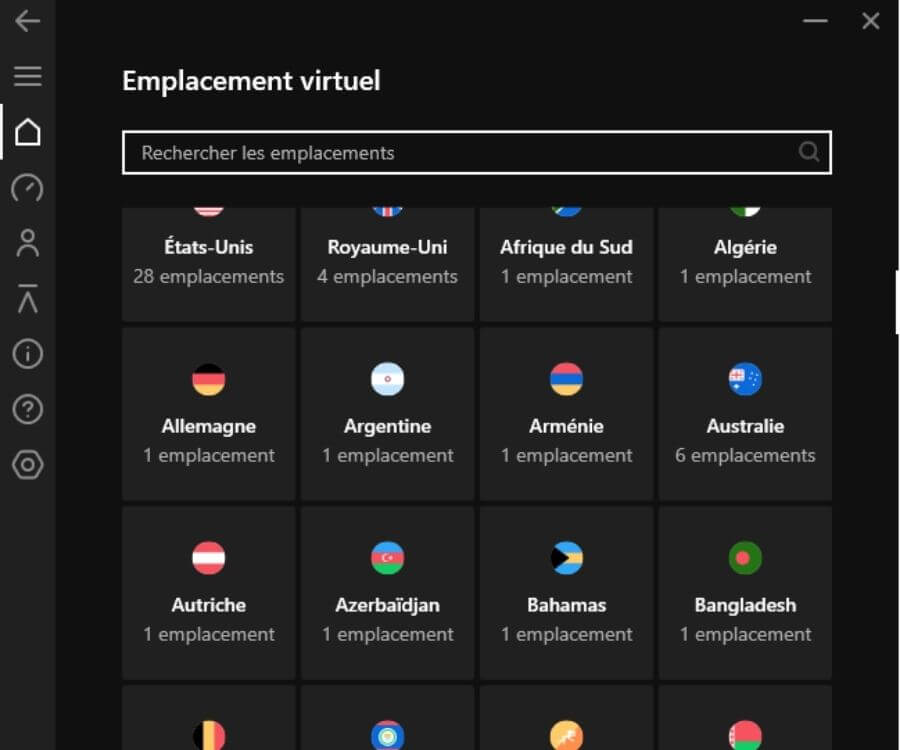Screen dimensions: 900x750
Task: Select the Bangladesh label
Action: [745, 605]
